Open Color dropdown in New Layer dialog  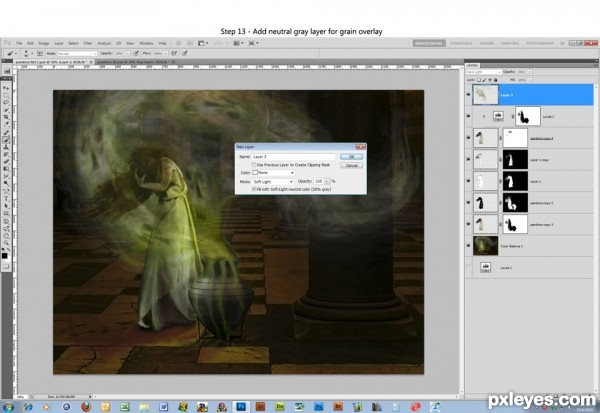[x=273, y=173]
